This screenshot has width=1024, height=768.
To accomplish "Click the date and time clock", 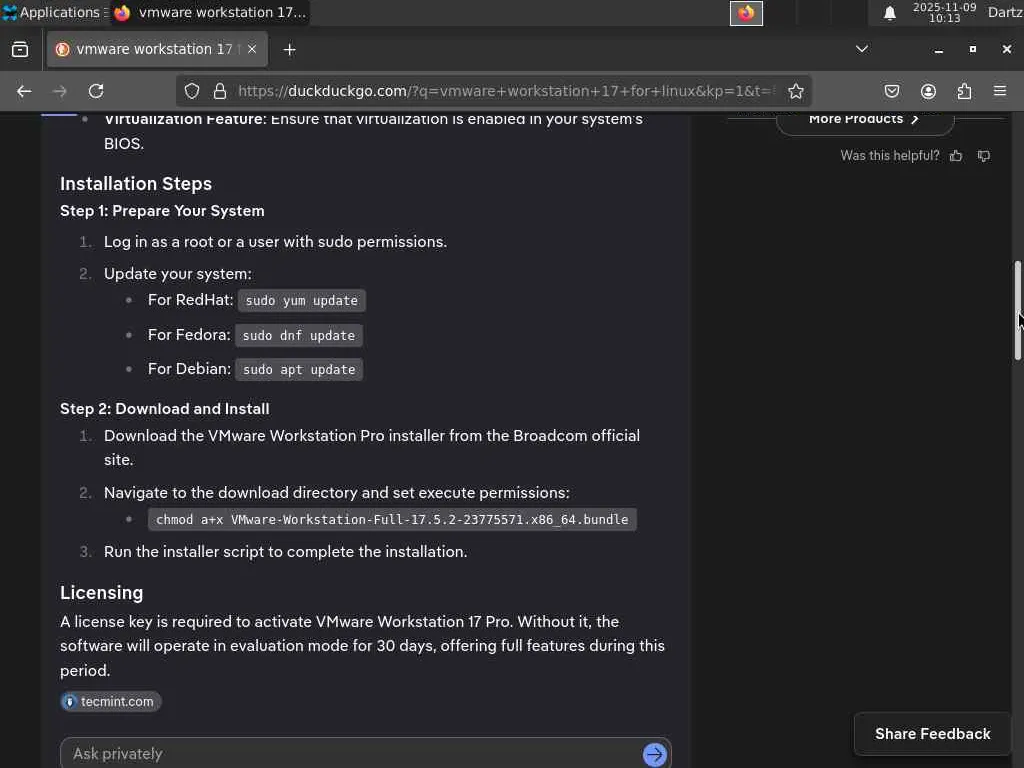I will coord(944,12).
